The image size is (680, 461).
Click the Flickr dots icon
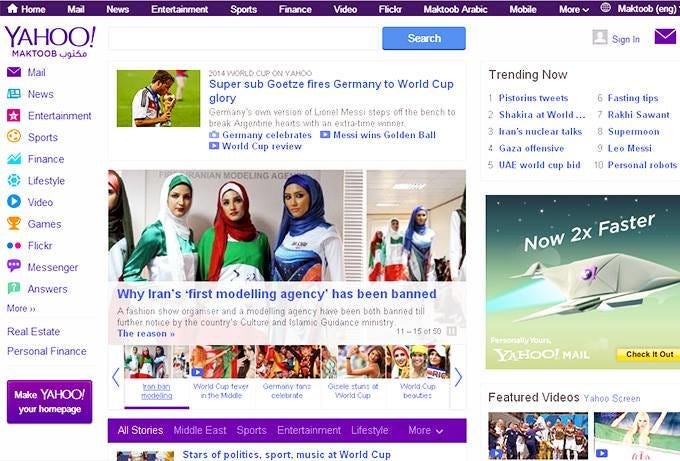(14, 245)
